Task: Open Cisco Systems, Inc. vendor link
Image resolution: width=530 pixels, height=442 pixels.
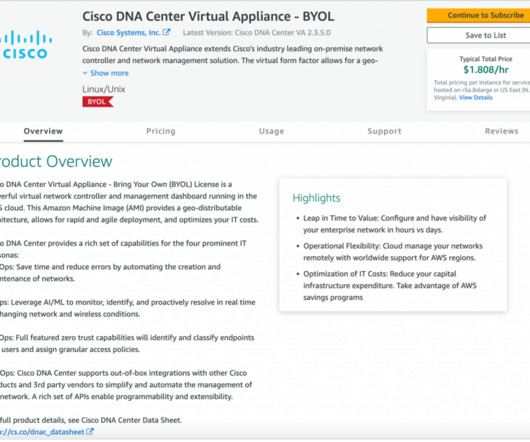Action: [x=128, y=32]
